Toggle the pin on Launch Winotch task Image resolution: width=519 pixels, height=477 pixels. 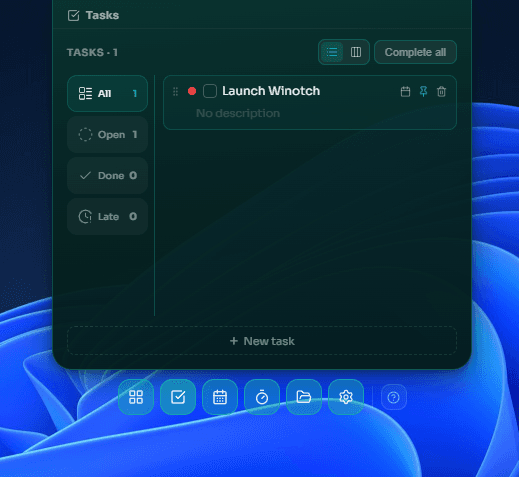(423, 91)
